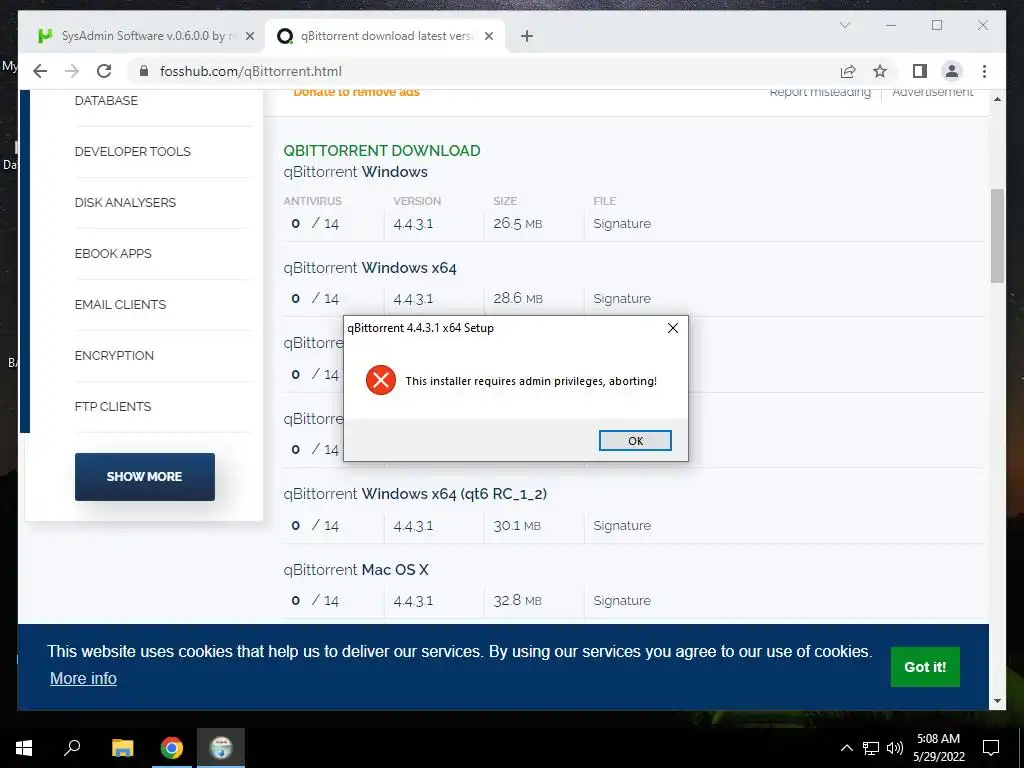Click OK in the qBittorrent Setup dialog
Image resolution: width=1024 pixels, height=768 pixels.
coord(635,441)
